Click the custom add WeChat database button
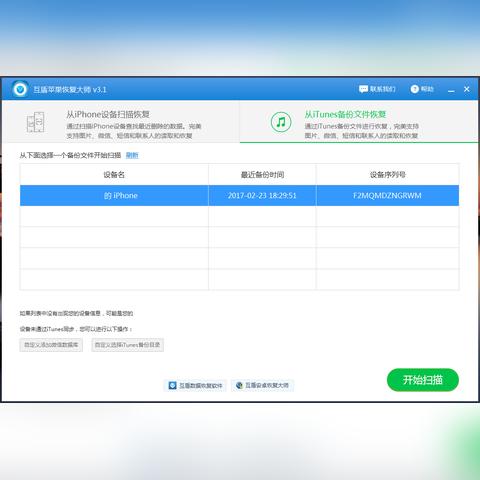Screen dimensions: 480x480 (51, 345)
